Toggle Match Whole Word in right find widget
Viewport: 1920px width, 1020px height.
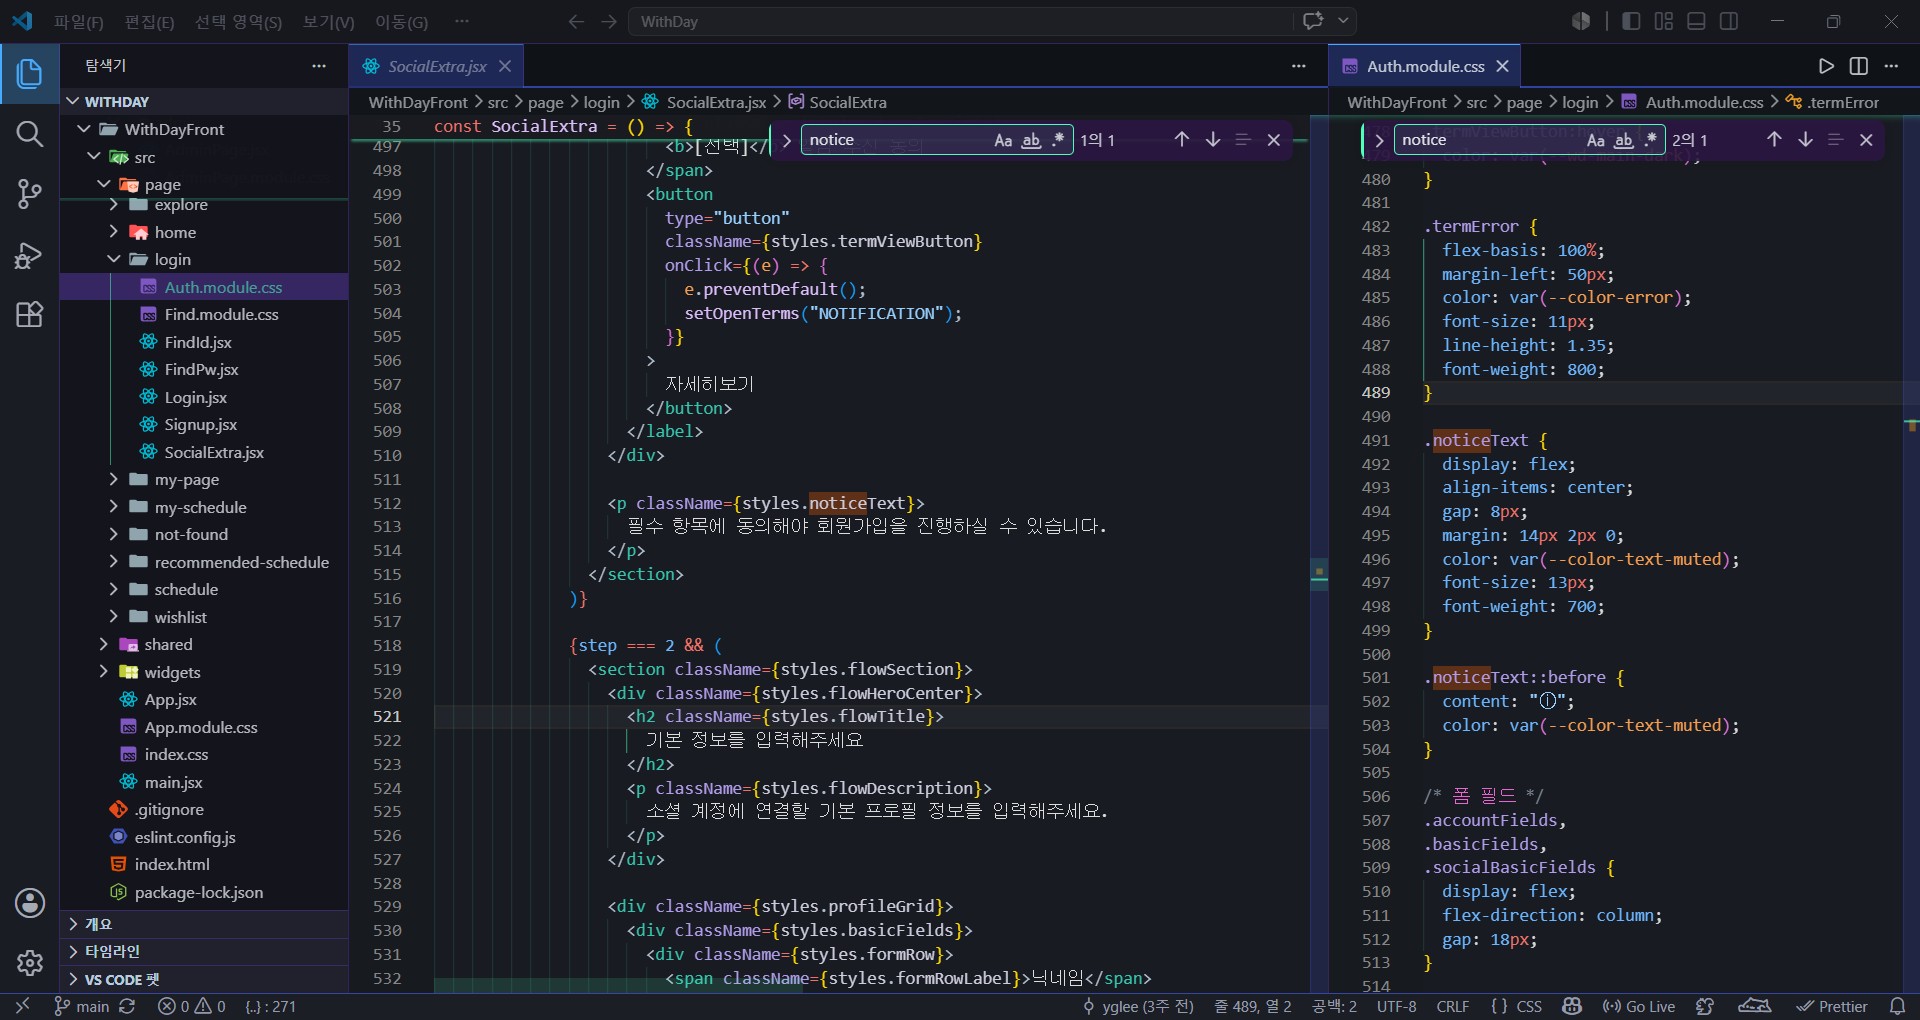[1624, 140]
